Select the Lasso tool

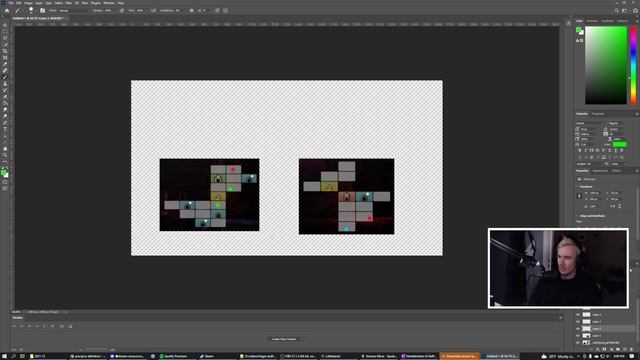5,38
